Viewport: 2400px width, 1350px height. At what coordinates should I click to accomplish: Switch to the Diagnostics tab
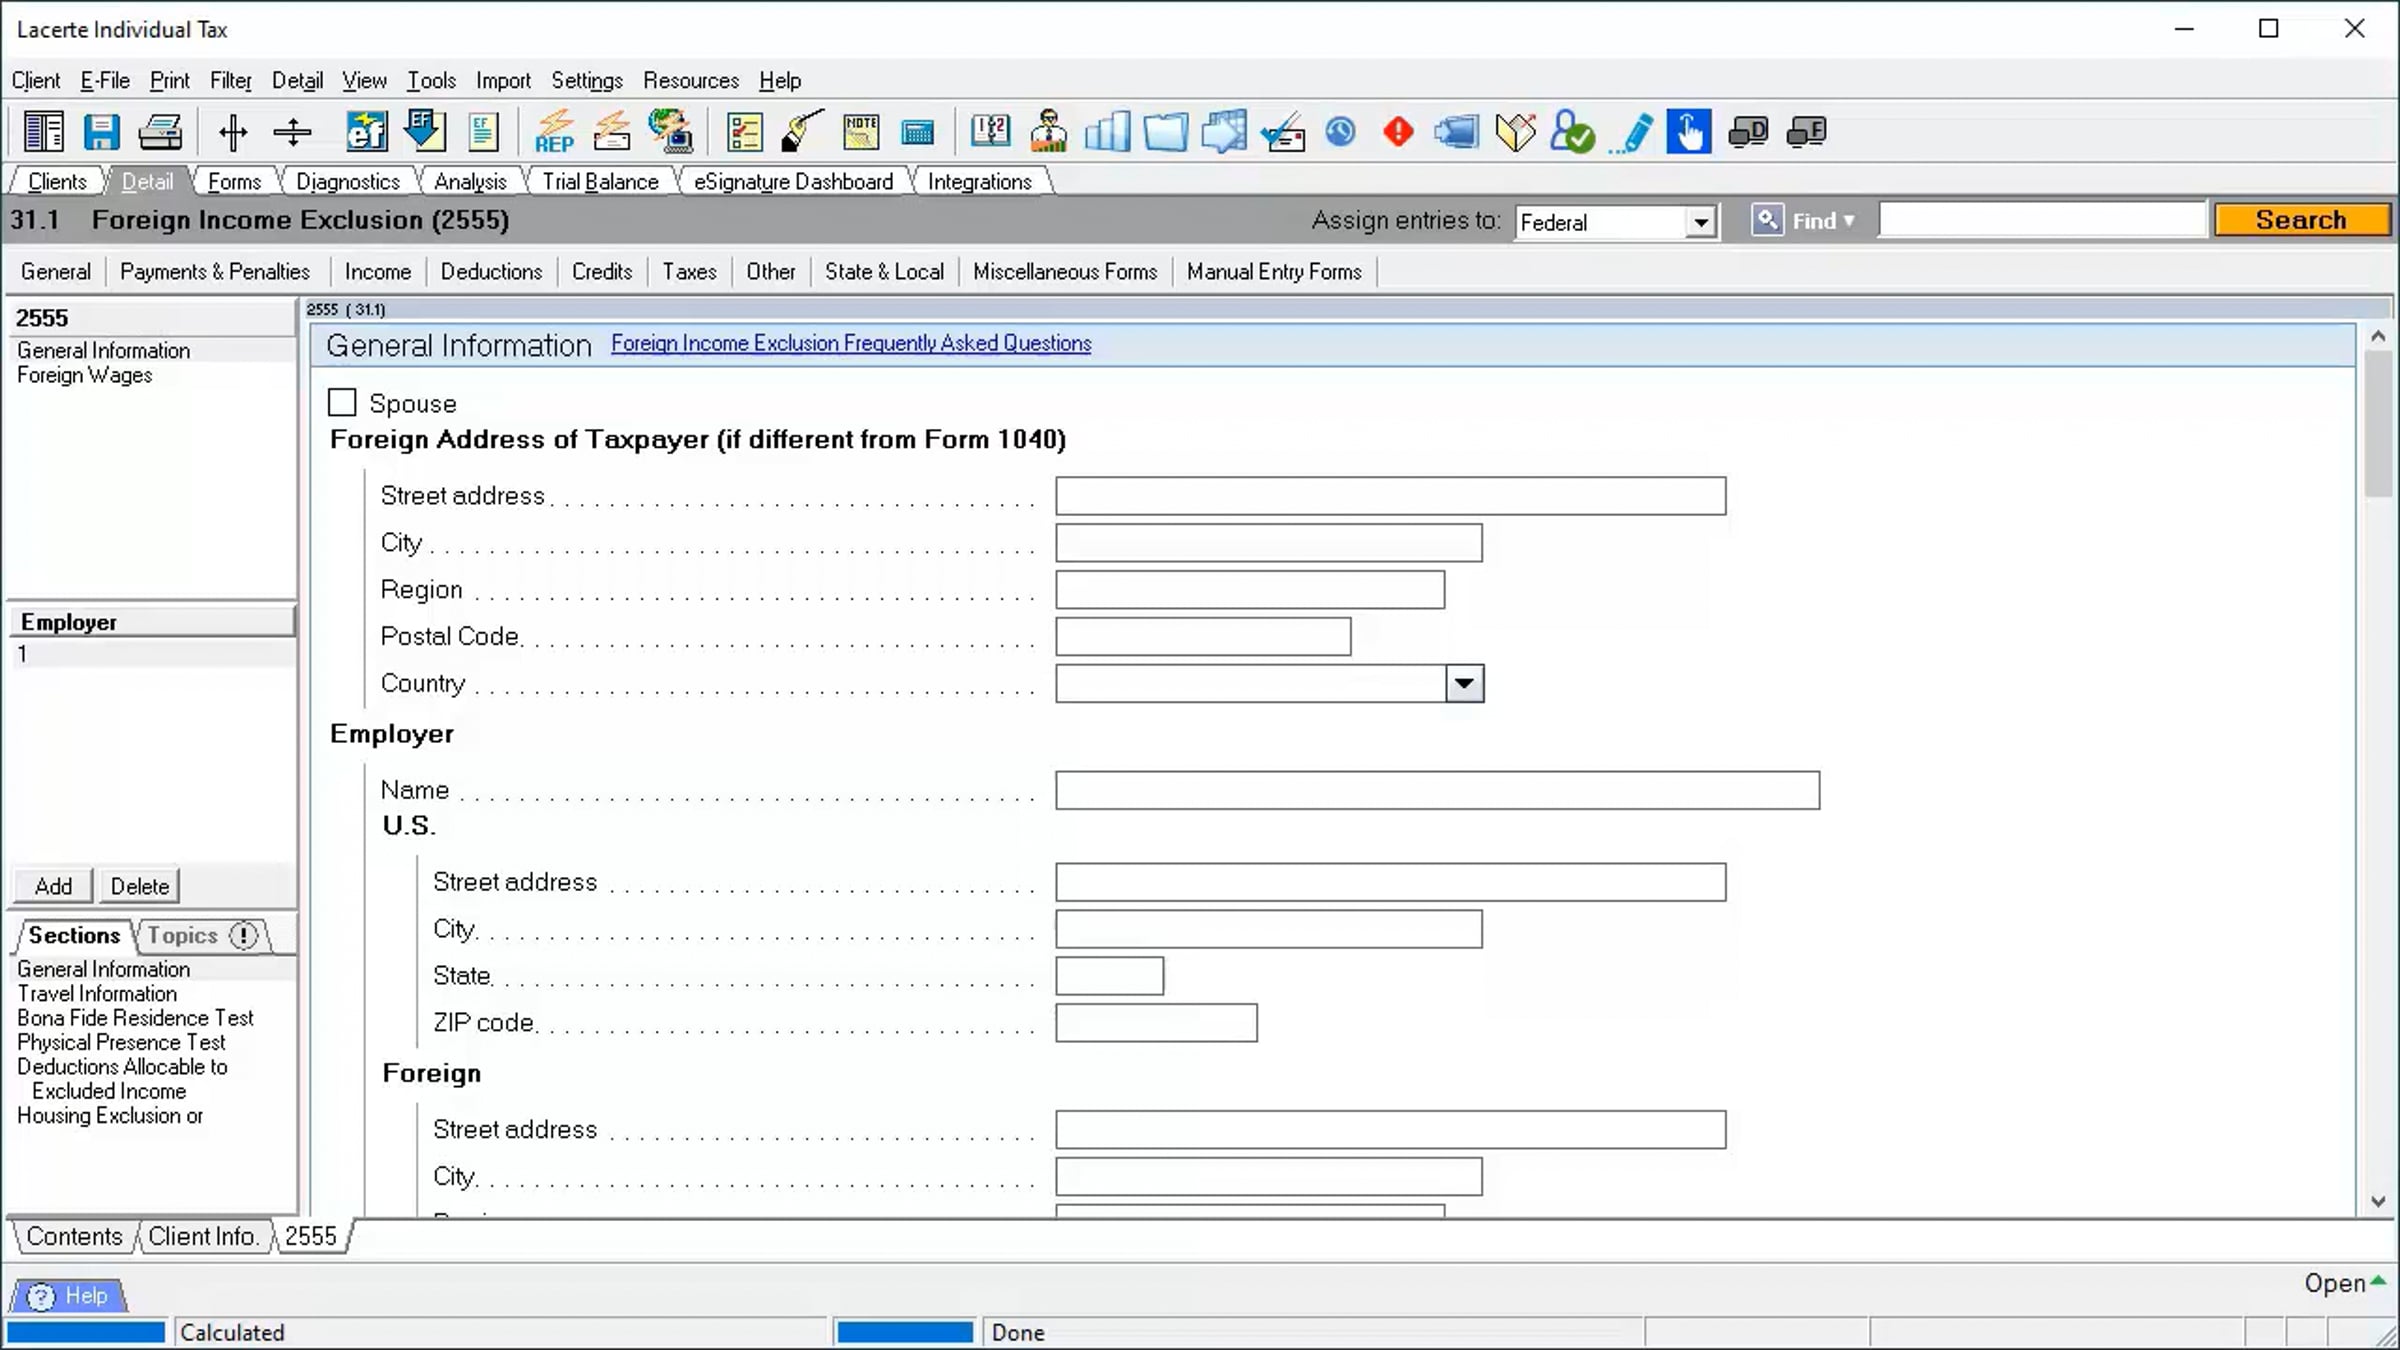(x=348, y=181)
